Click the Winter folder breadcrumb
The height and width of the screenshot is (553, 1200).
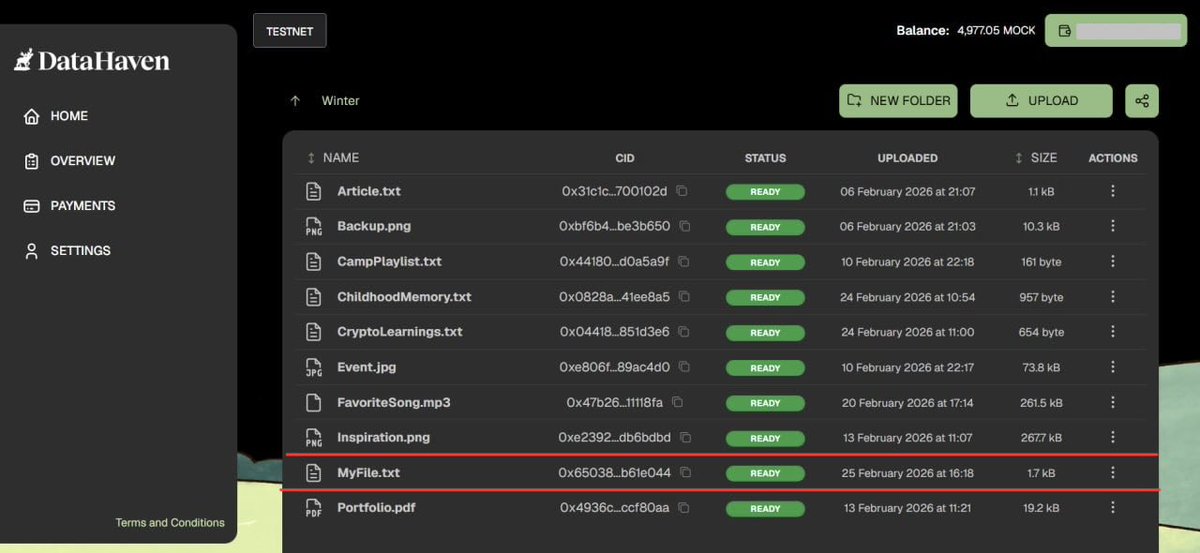click(x=340, y=101)
